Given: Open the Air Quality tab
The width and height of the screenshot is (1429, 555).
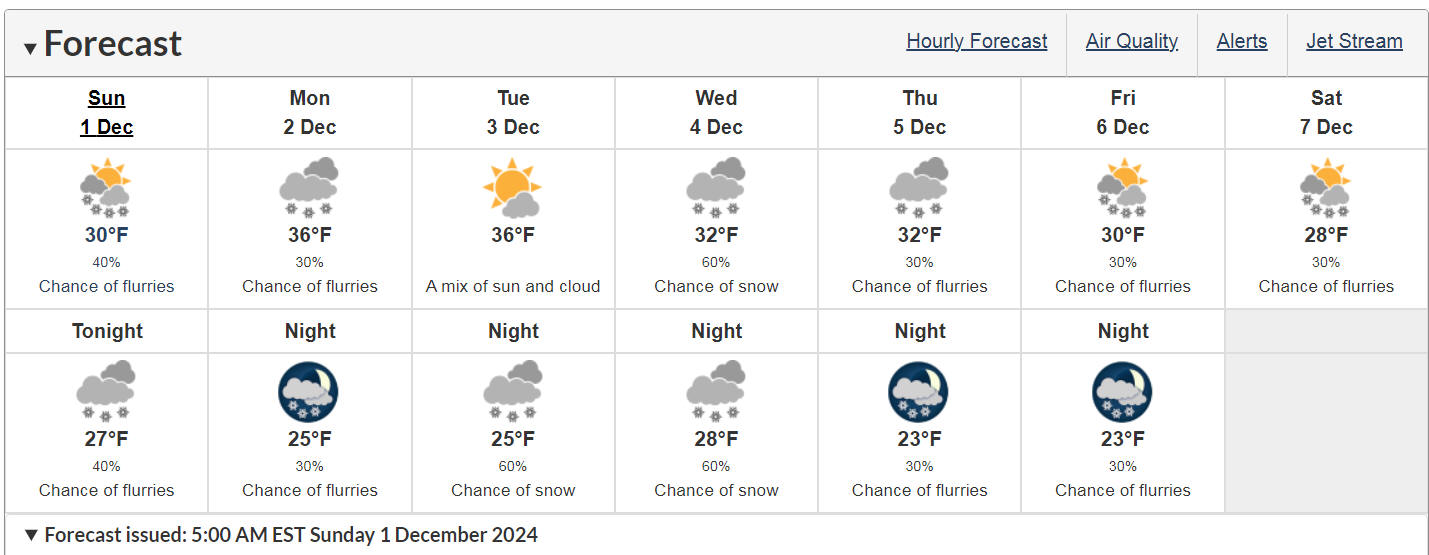Looking at the screenshot, I should 1132,41.
